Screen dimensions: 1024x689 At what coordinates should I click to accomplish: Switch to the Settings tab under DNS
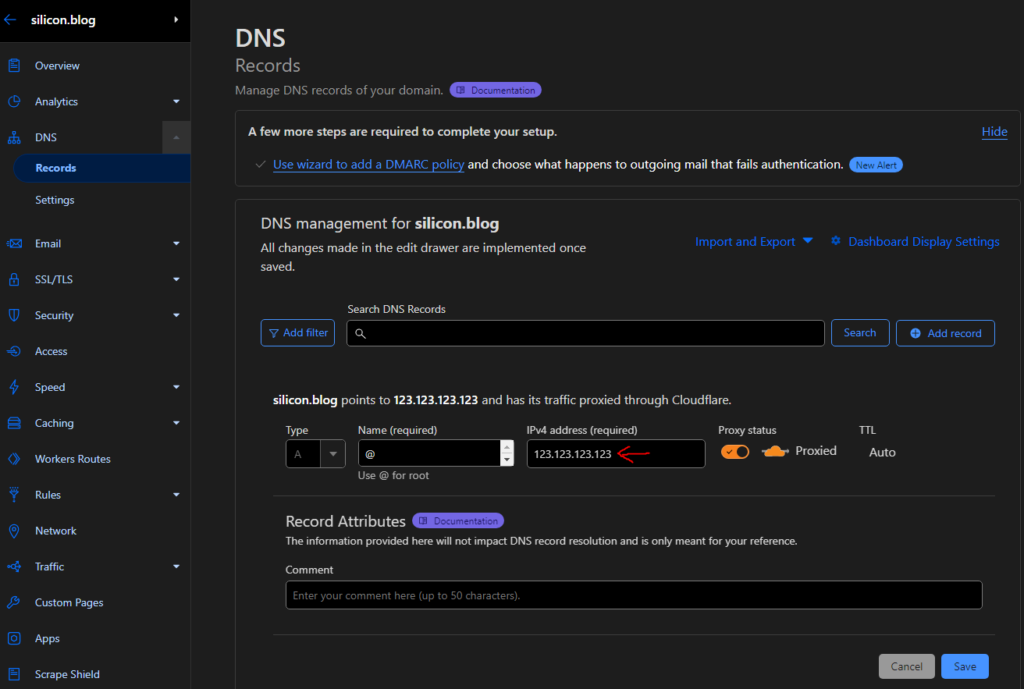(x=54, y=200)
